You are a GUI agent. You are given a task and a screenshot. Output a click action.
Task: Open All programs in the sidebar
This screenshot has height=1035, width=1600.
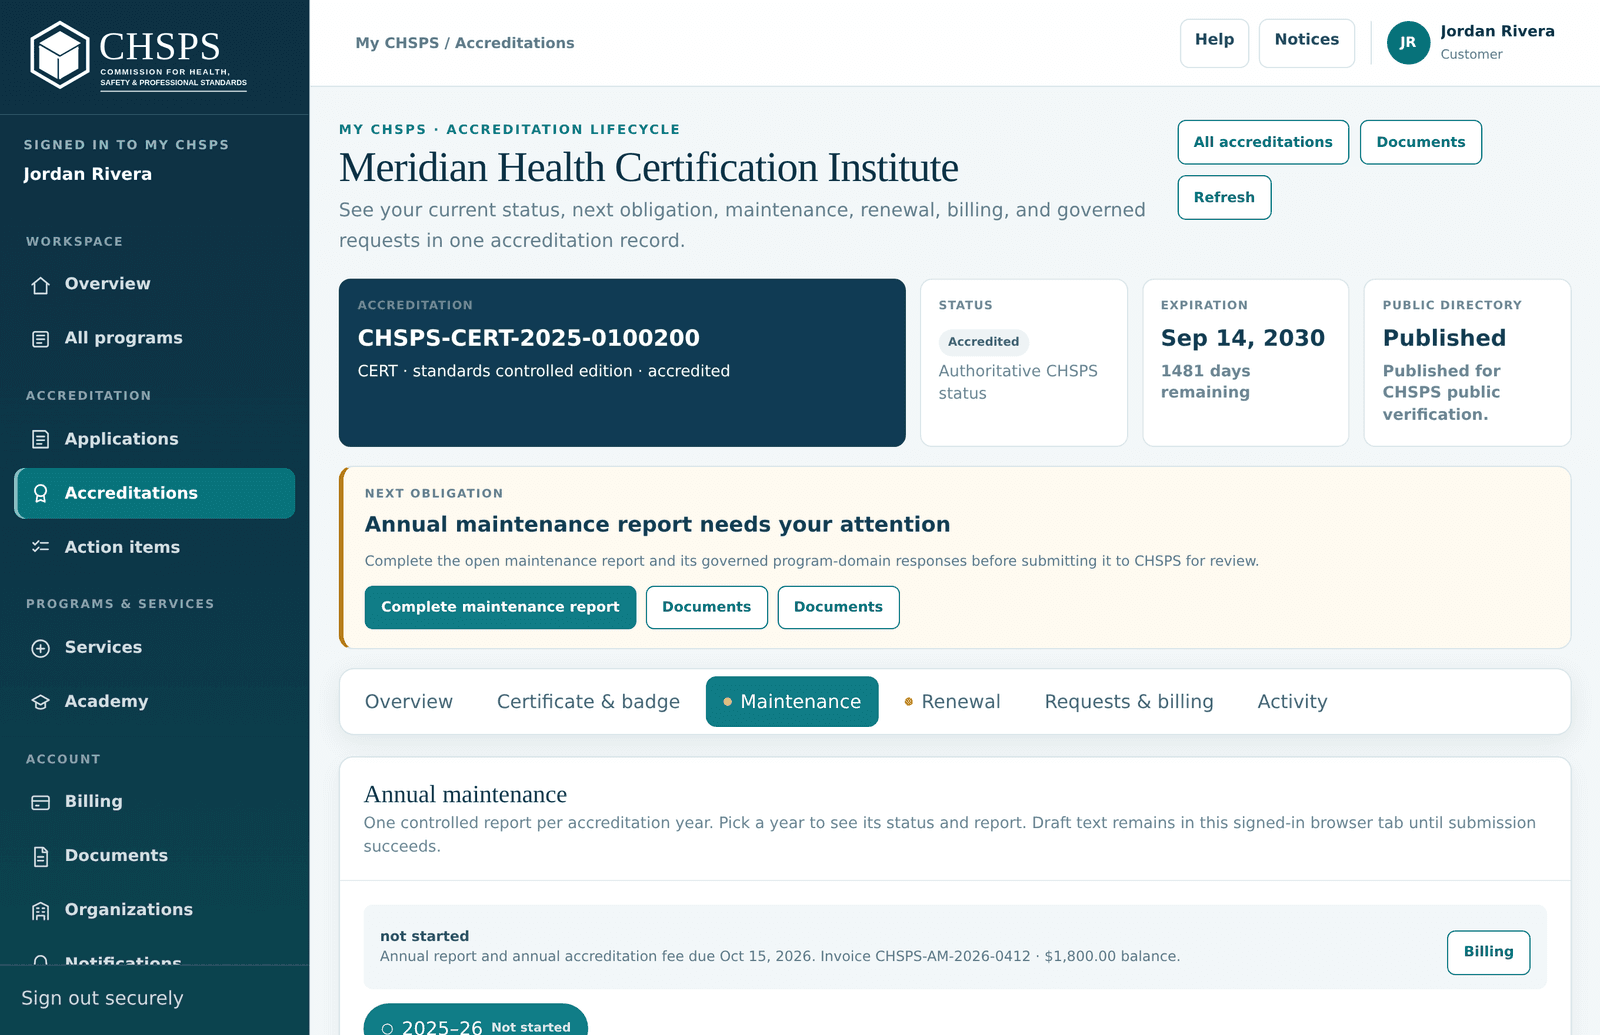point(155,338)
